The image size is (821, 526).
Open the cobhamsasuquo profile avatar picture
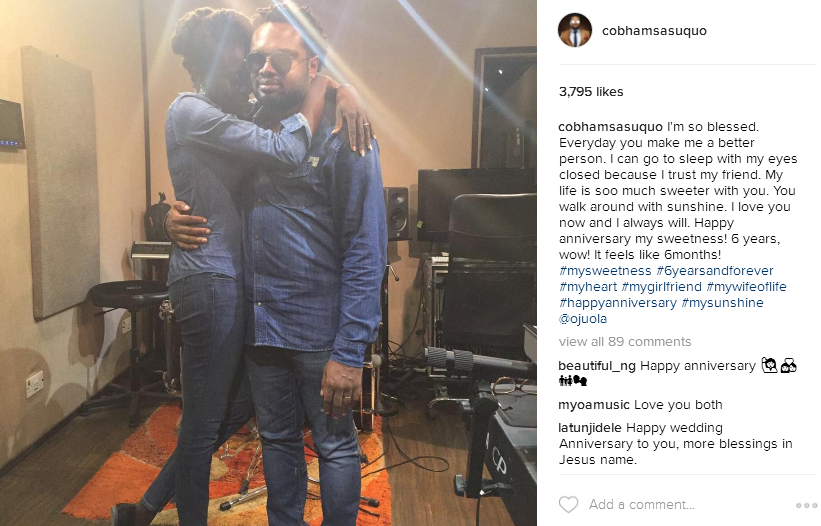coord(575,30)
